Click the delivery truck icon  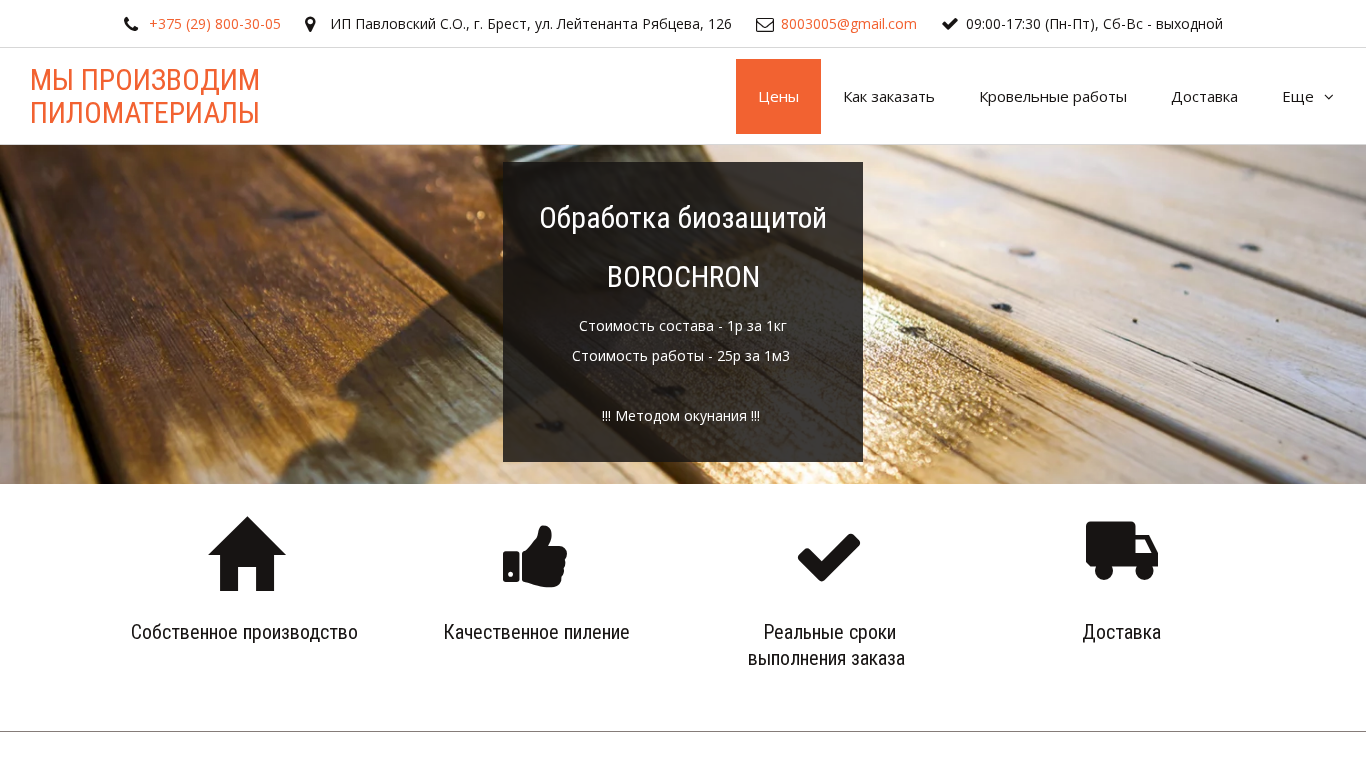[1122, 550]
